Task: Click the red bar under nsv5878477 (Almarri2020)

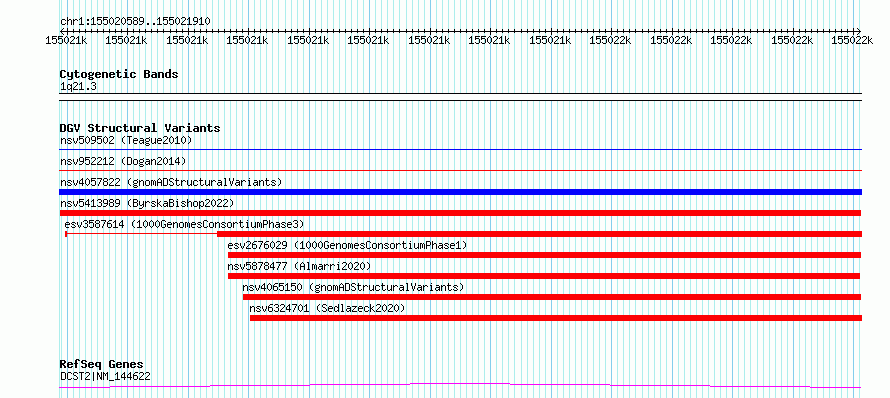Action: [x=544, y=276]
